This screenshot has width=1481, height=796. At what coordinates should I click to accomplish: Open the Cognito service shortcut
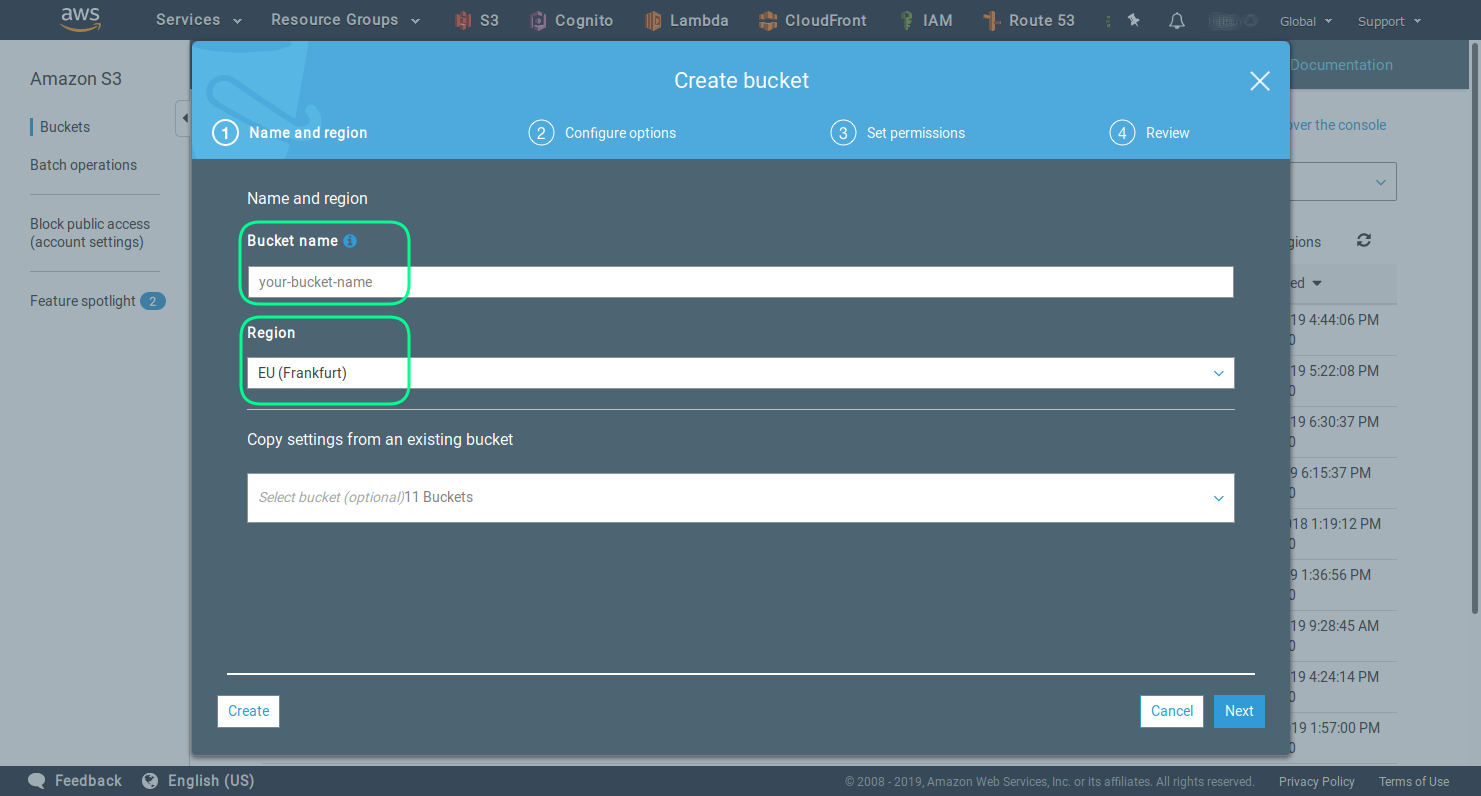point(571,20)
